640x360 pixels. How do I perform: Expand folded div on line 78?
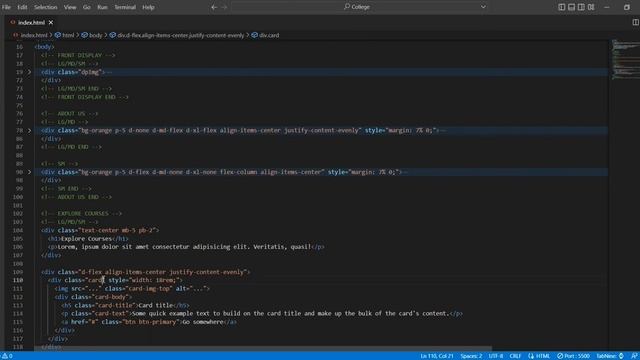coord(29,131)
